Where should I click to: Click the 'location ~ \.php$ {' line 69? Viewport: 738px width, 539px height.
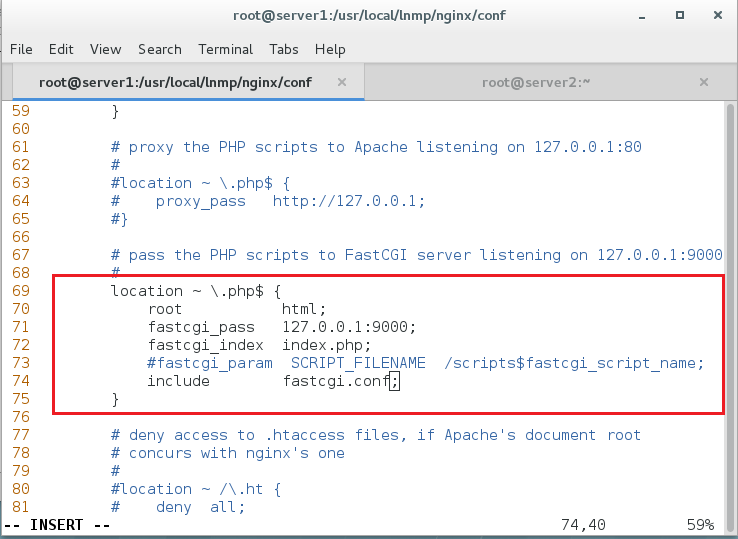tap(195, 291)
